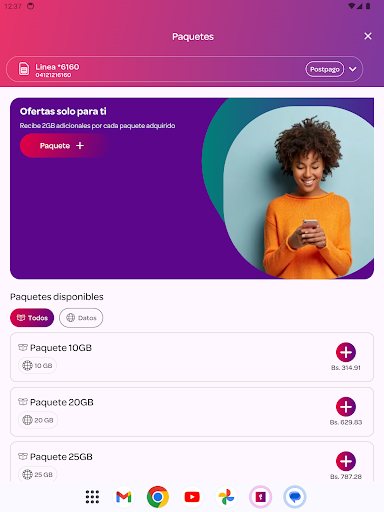The width and height of the screenshot is (384, 512).
Task: Switch to the Datos filter tab
Action: pos(81,318)
